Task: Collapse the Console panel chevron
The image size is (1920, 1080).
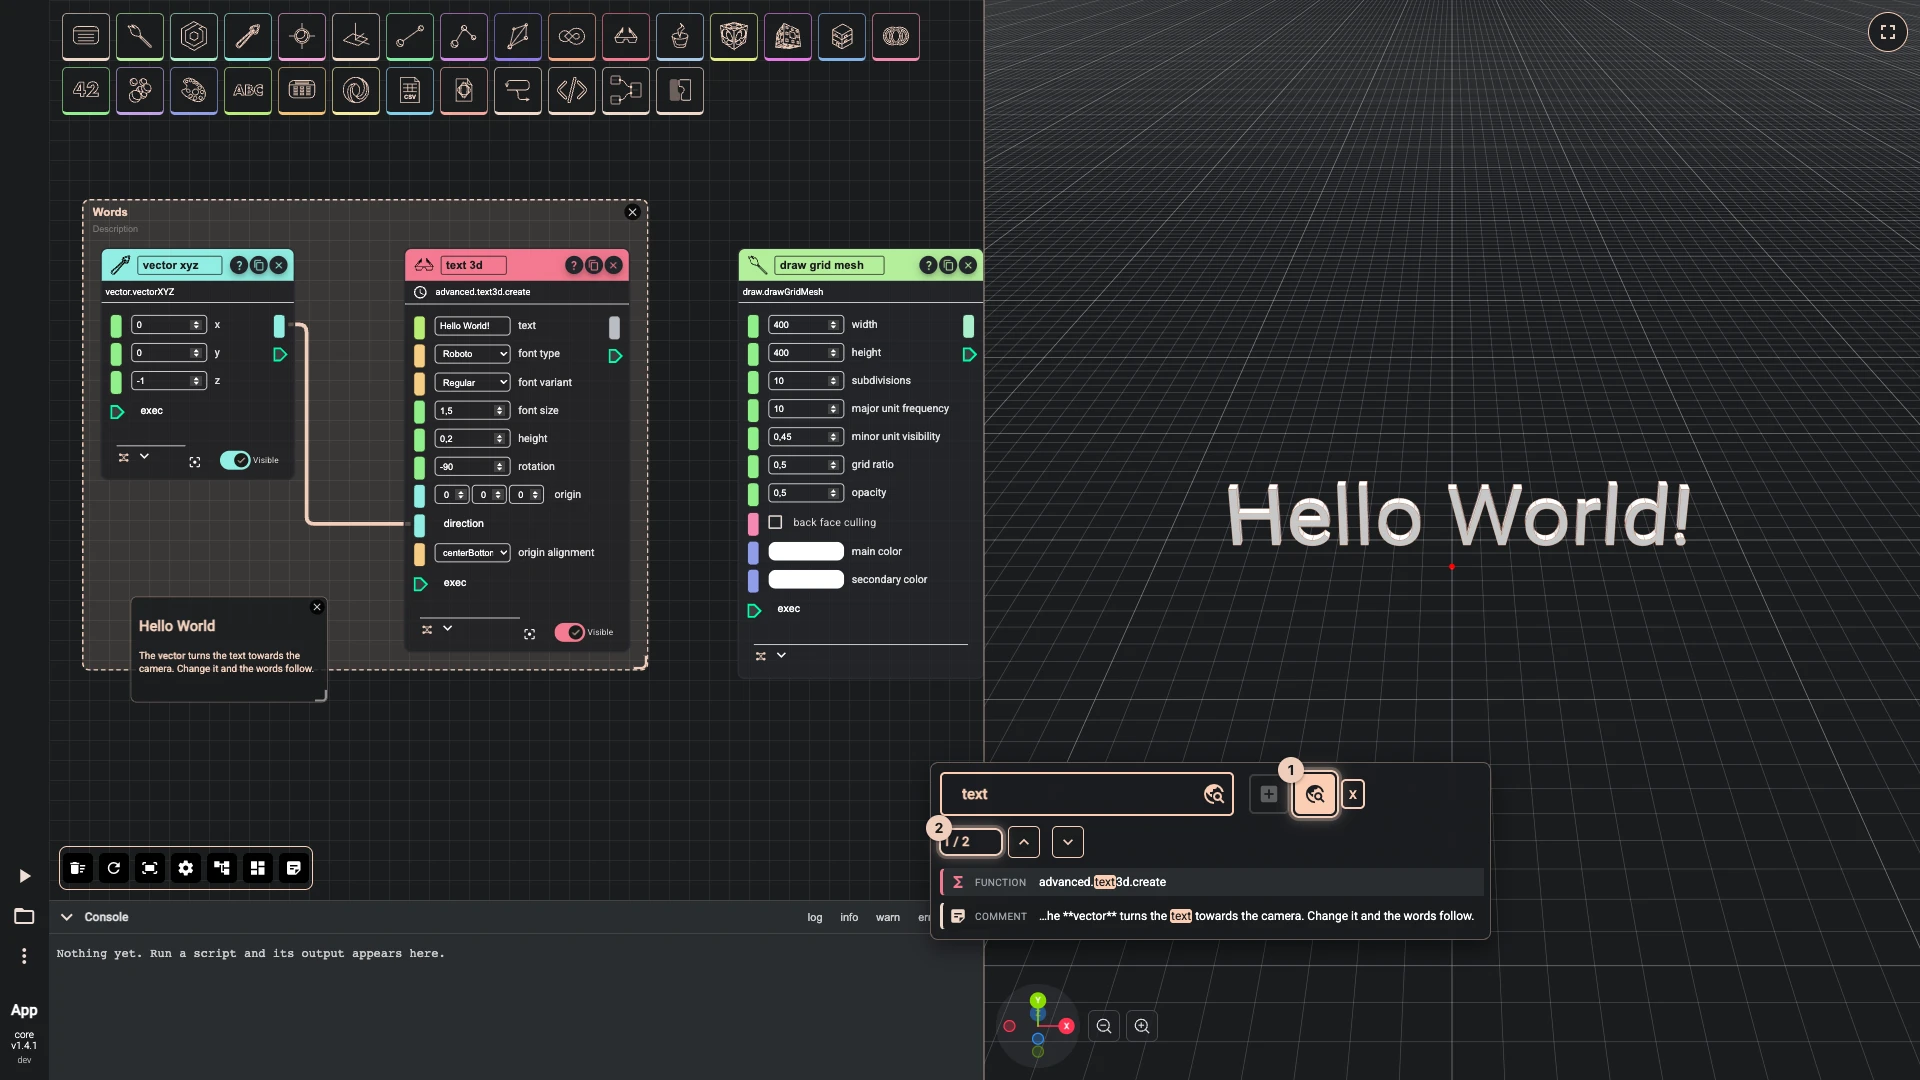Action: coord(67,917)
